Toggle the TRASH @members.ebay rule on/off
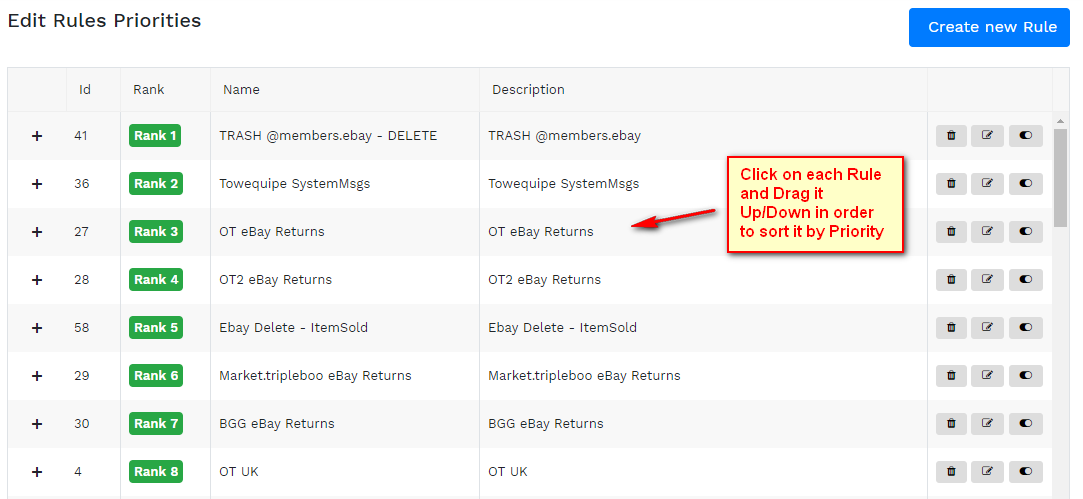Viewport: 1083px width, 499px height. tap(1026, 136)
